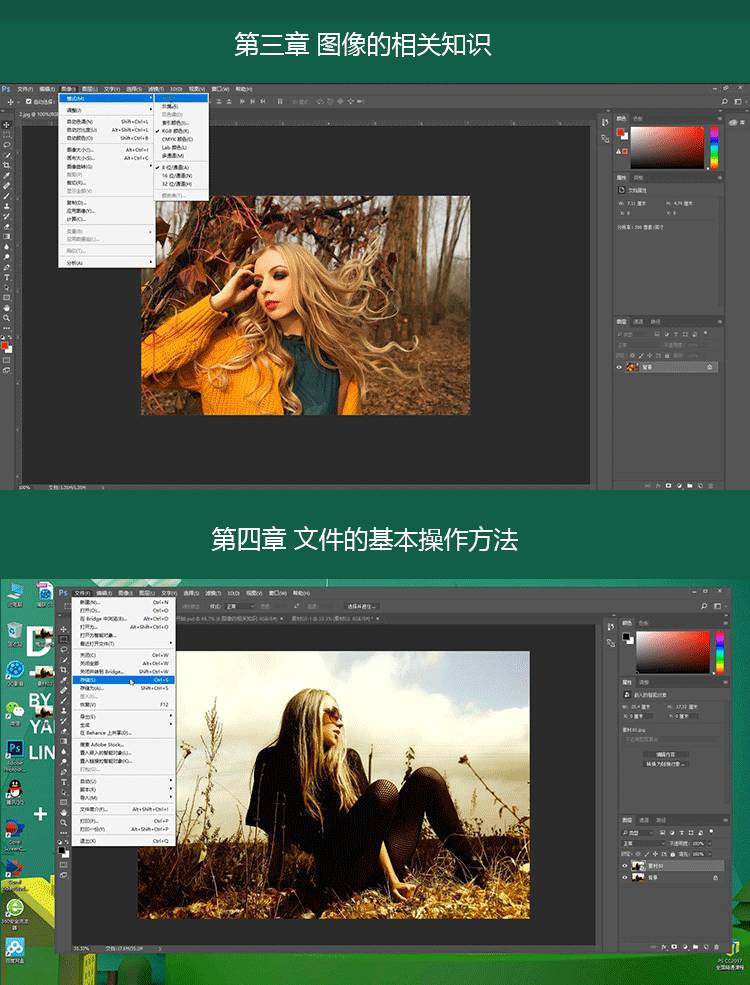Choose RGB 颜色 mode in the Mode submenu
750x985 pixels.
(182, 131)
